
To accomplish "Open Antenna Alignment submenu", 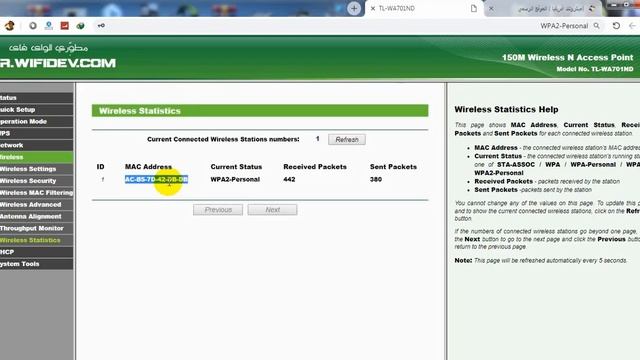I will (x=37, y=216).
